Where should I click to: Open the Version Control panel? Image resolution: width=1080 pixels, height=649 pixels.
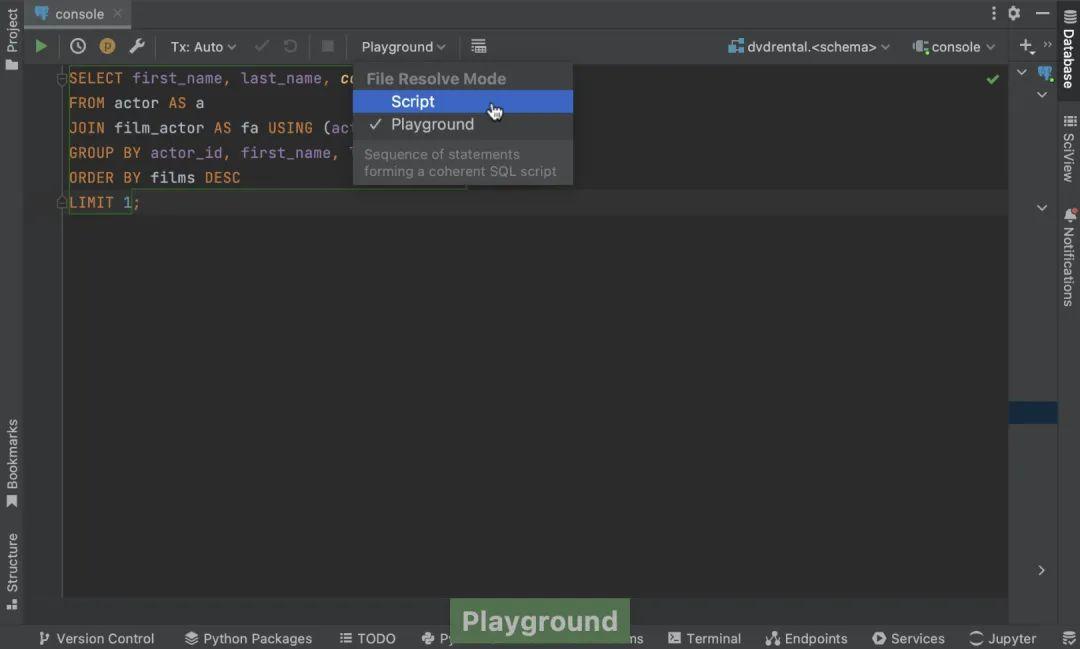point(96,638)
